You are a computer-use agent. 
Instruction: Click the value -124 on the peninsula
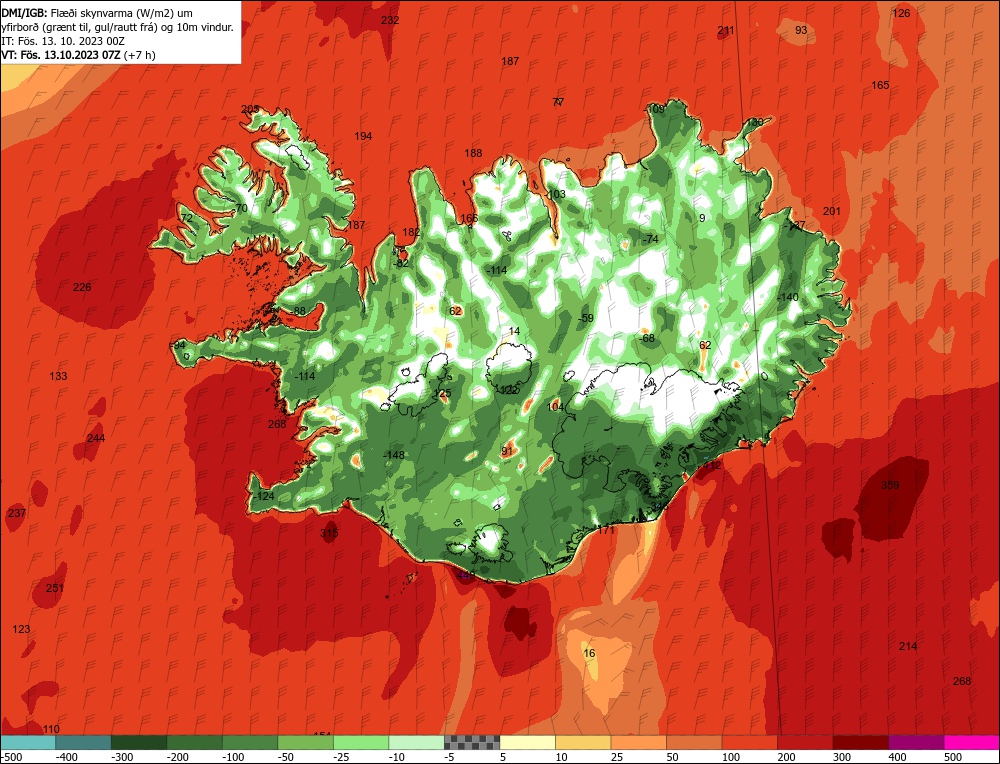click(x=263, y=496)
